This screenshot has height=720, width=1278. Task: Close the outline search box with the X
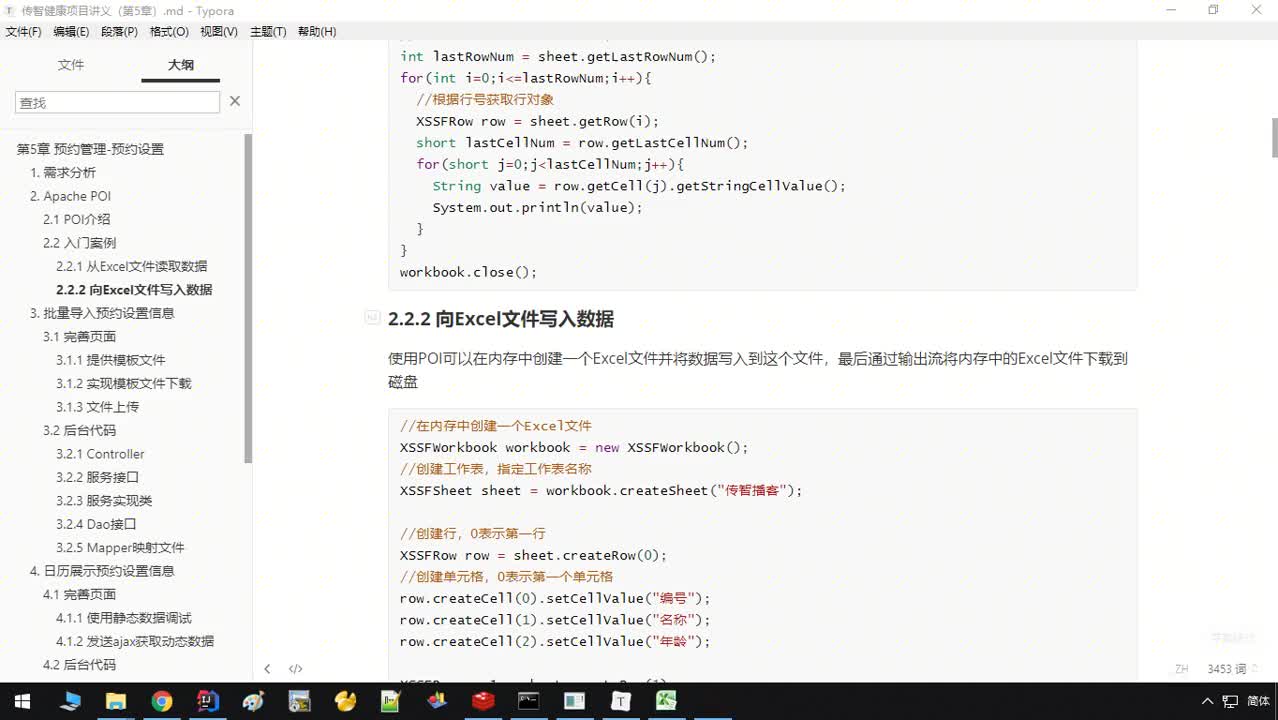tap(235, 101)
